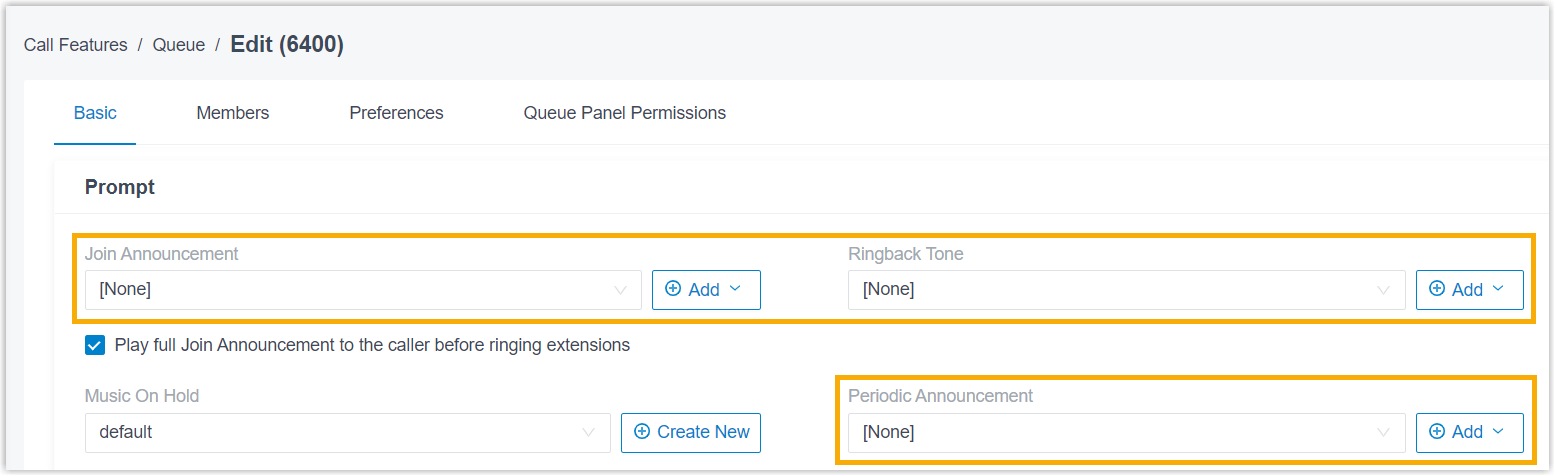
Task: Expand the Music On Hold dropdown
Action: pyautogui.click(x=347, y=433)
